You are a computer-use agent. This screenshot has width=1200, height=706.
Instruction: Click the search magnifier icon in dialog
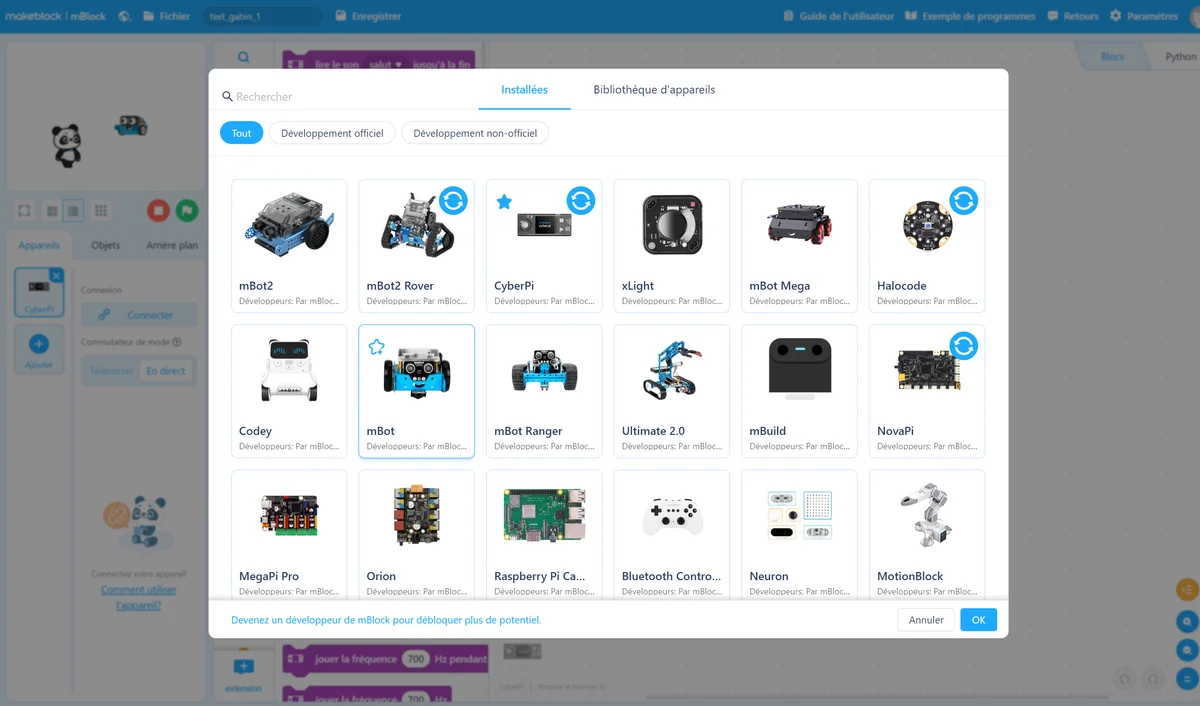tap(227, 97)
